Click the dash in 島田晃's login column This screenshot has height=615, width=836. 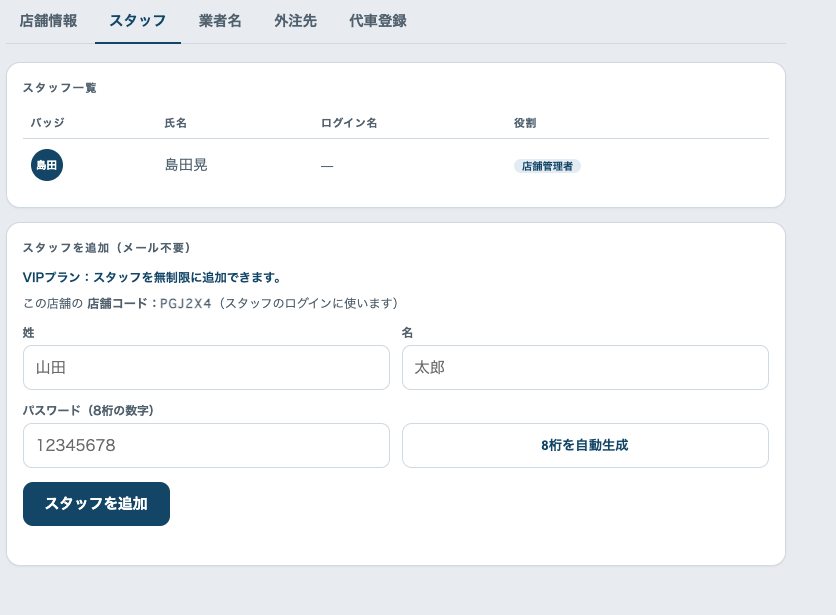point(327,166)
